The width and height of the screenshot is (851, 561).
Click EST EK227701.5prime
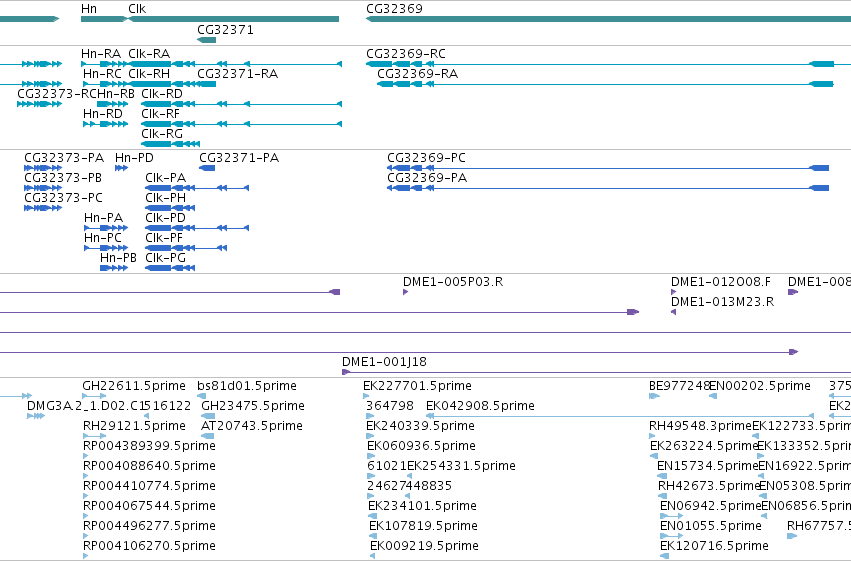pos(417,386)
